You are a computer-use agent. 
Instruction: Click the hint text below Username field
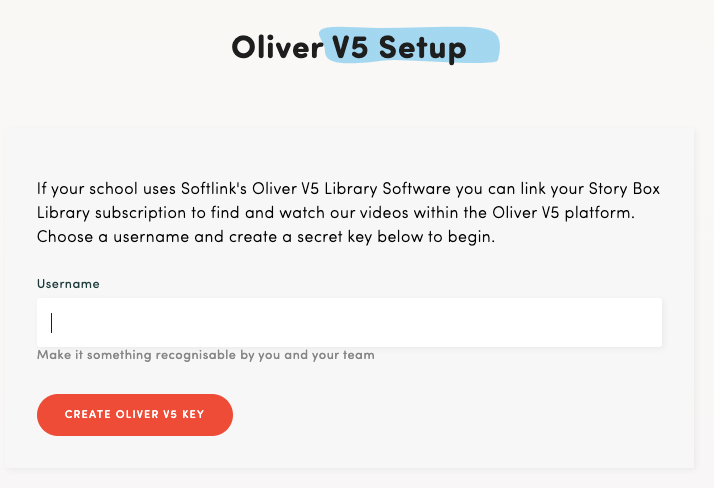point(205,355)
